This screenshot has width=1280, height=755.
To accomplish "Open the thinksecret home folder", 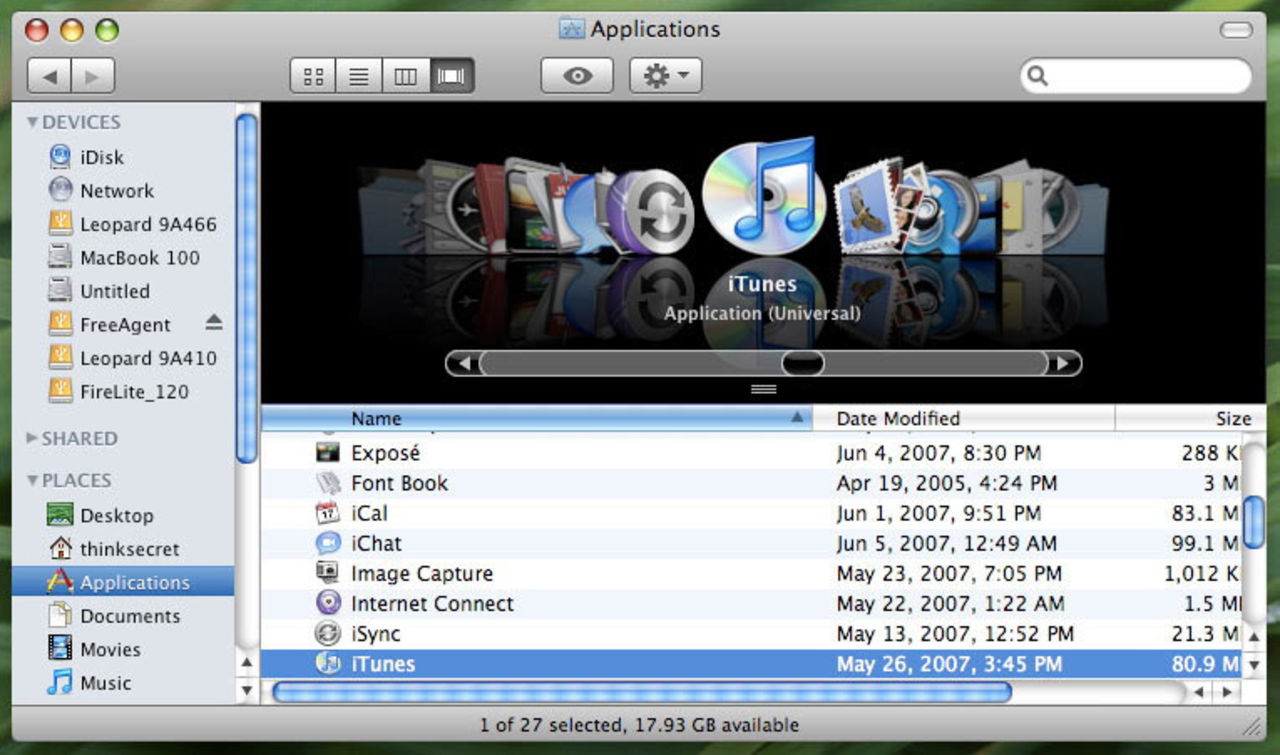I will (129, 549).
